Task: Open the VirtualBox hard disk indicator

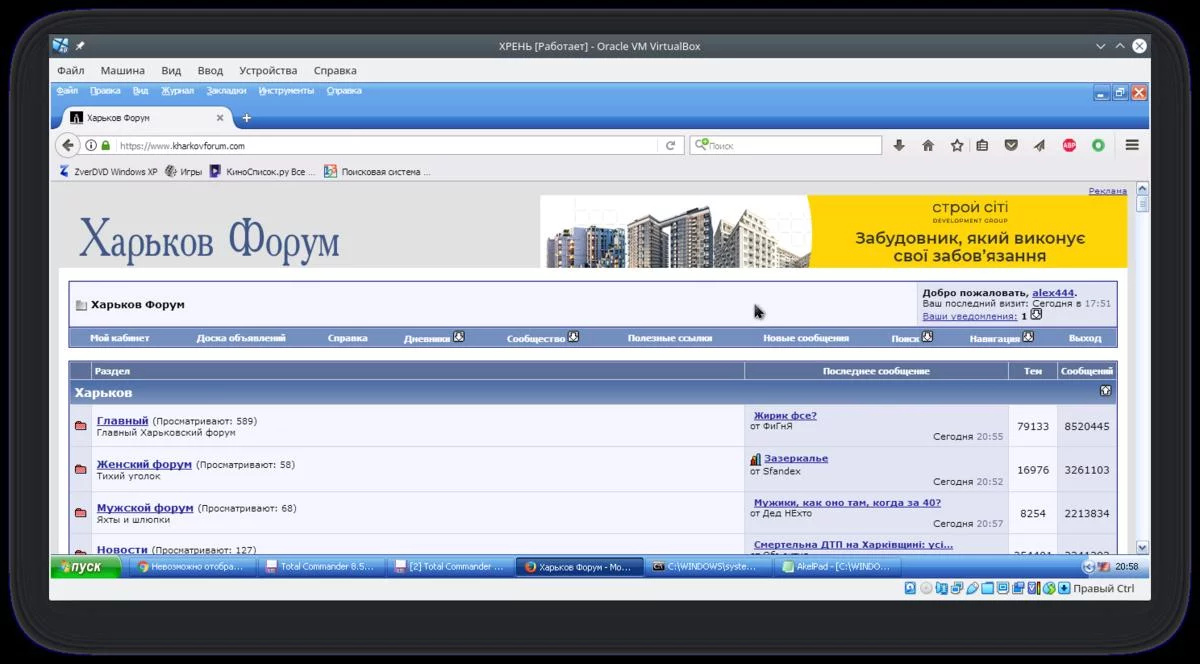Action: pos(910,588)
